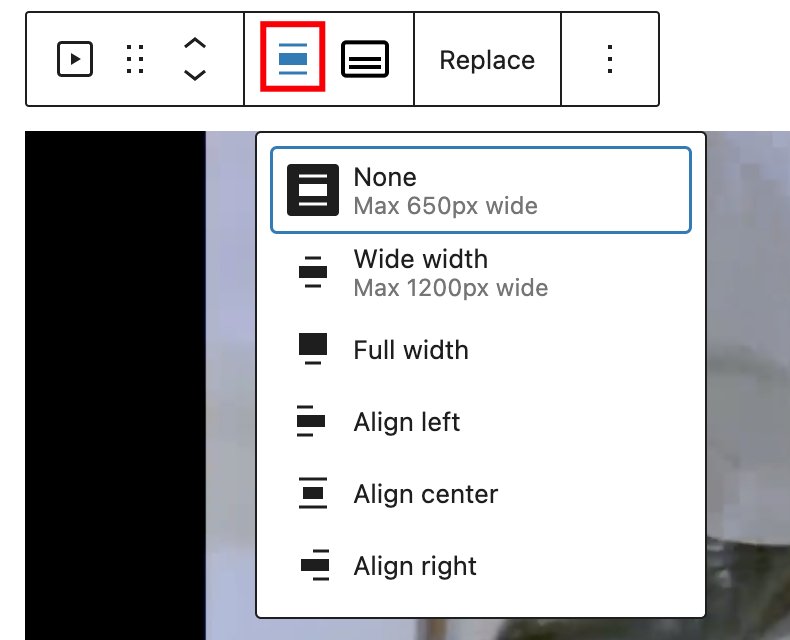
Task: Select Align left option
Action: (x=481, y=421)
